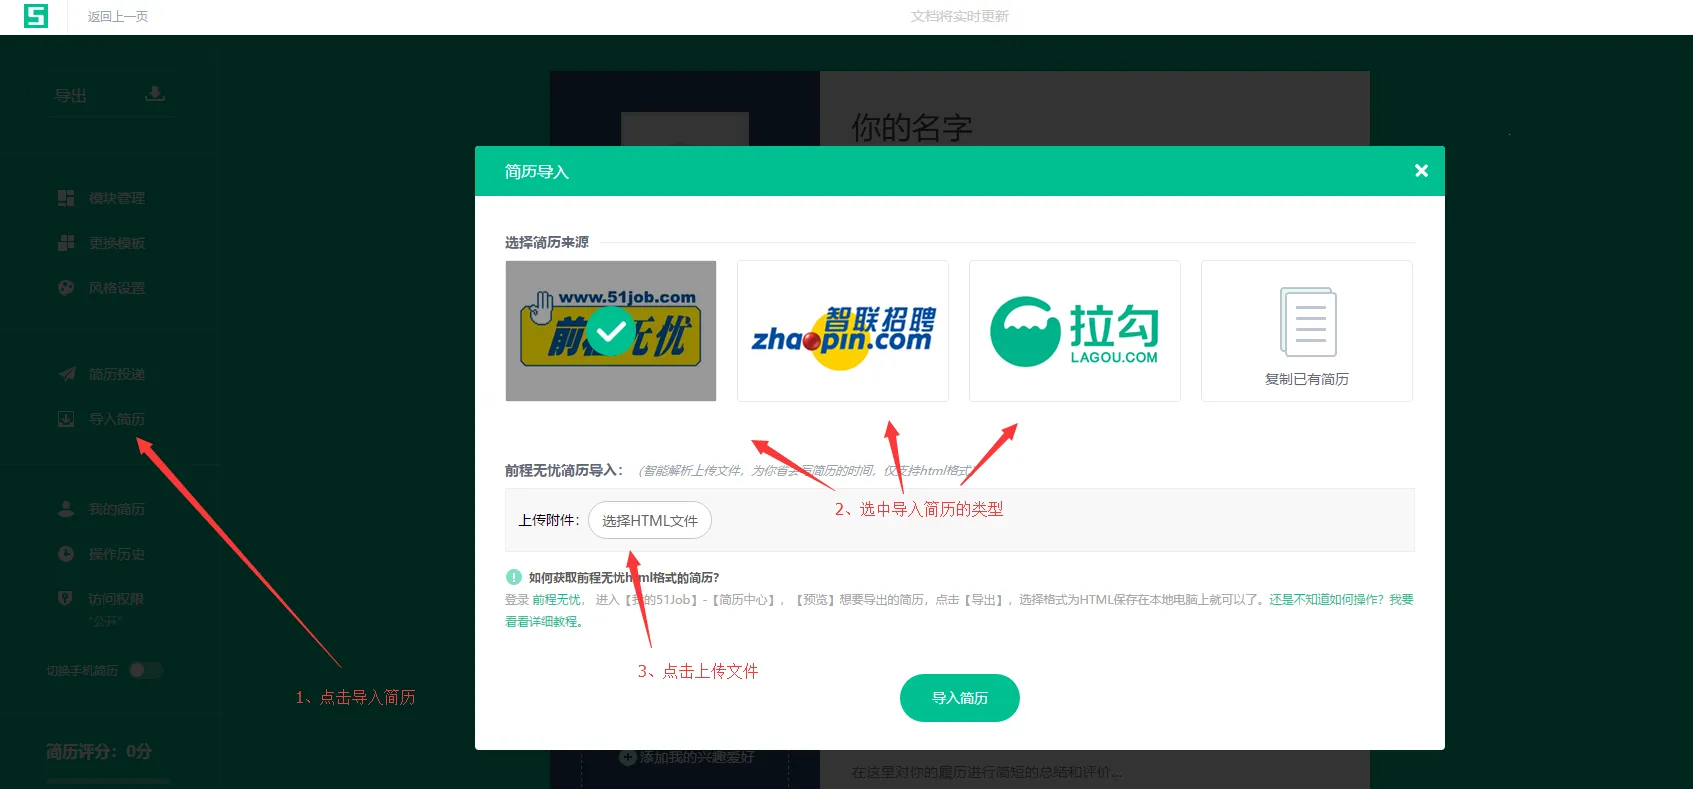The height and width of the screenshot is (789, 1693).
Task: Select the 复制已有简历 card
Action: point(1307,331)
